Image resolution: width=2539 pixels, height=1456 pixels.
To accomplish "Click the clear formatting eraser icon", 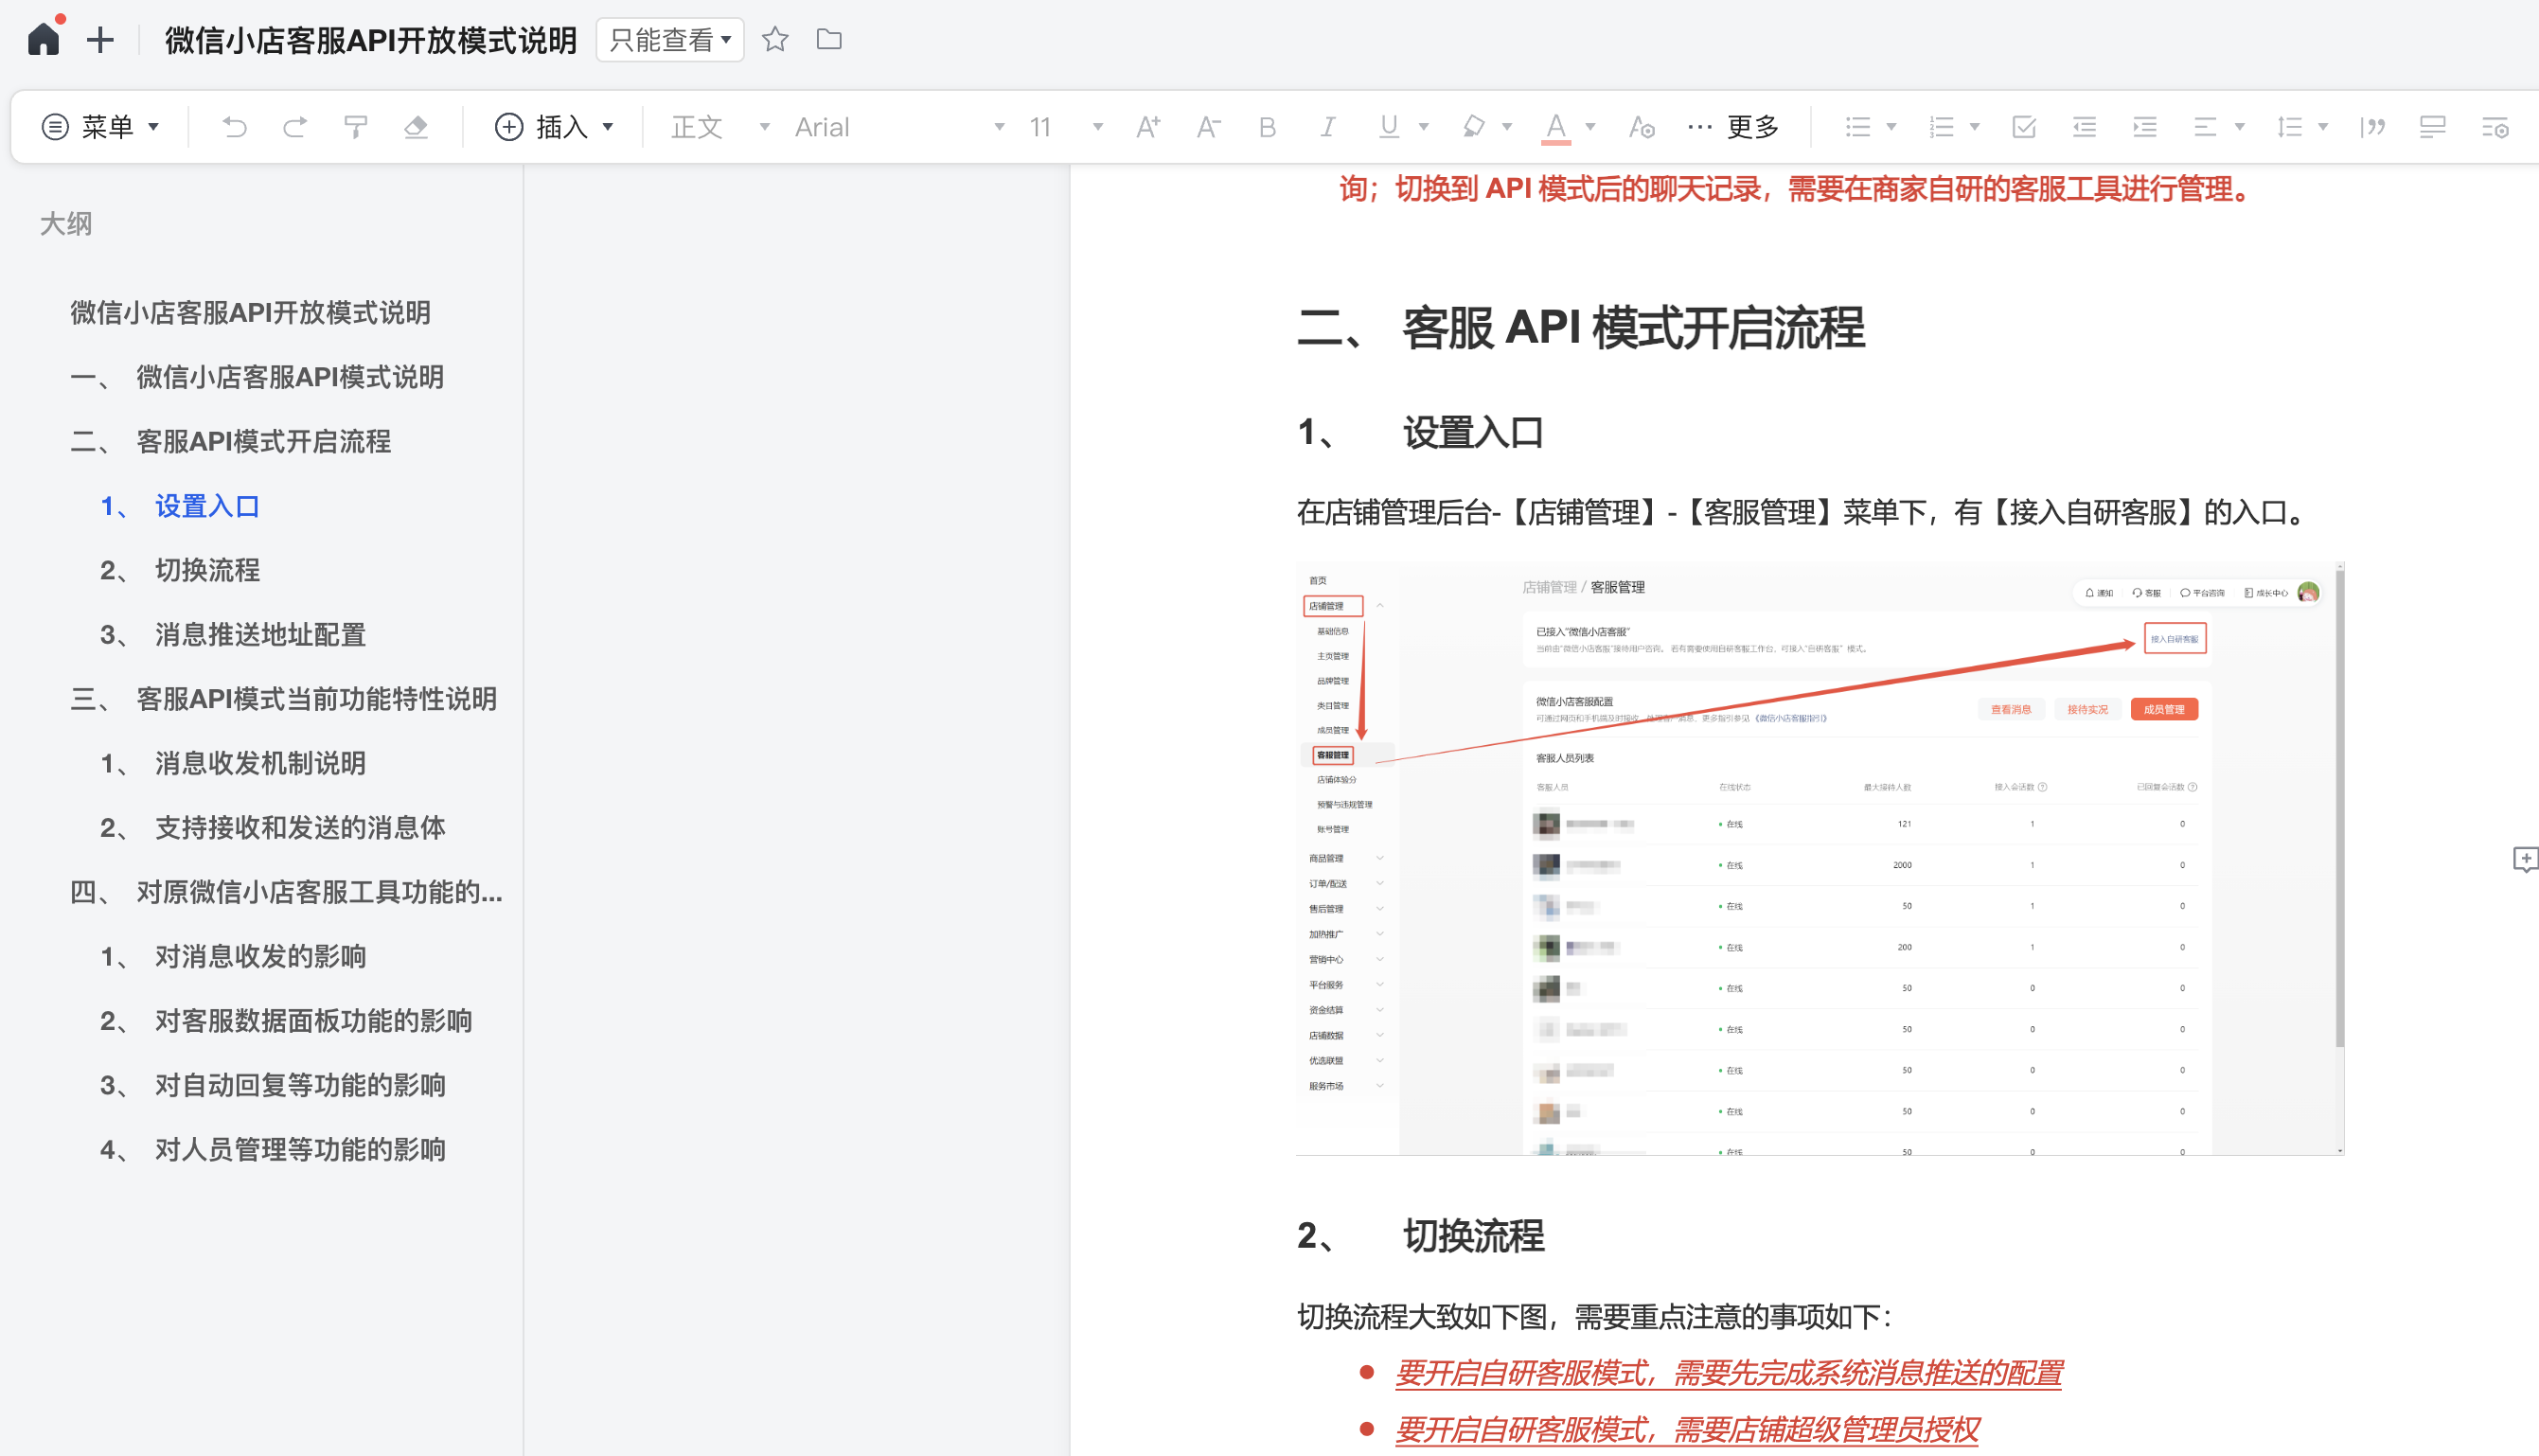I will coord(416,127).
